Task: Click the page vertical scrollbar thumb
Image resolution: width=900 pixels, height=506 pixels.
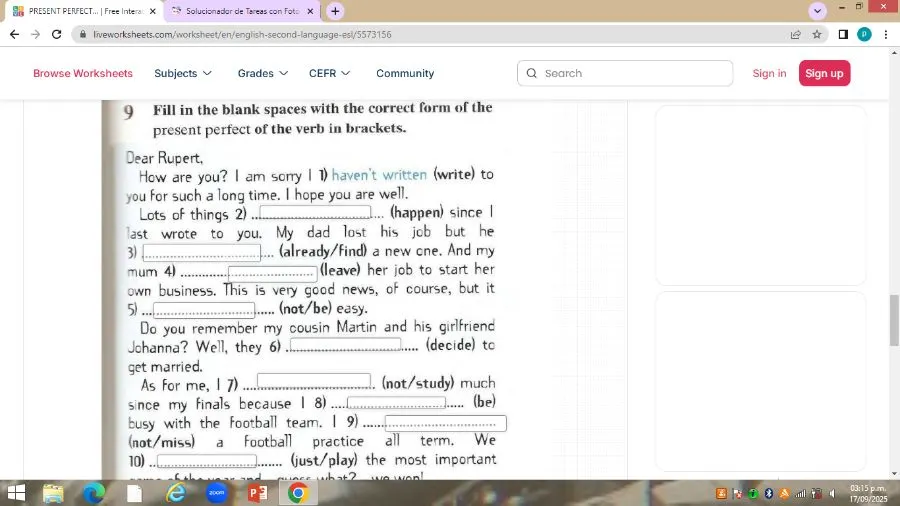Action: pyautogui.click(x=894, y=320)
